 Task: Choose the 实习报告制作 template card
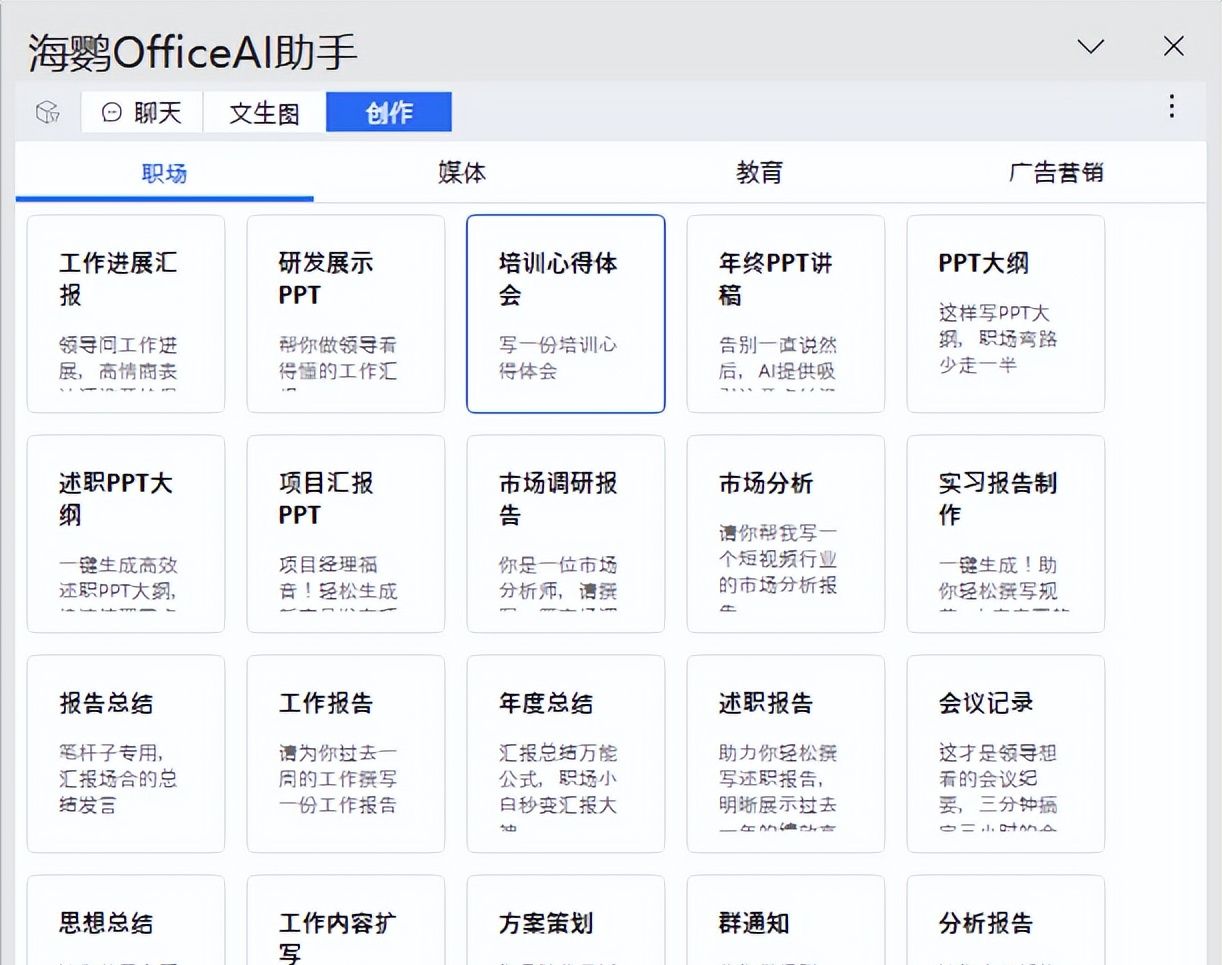click(1006, 534)
